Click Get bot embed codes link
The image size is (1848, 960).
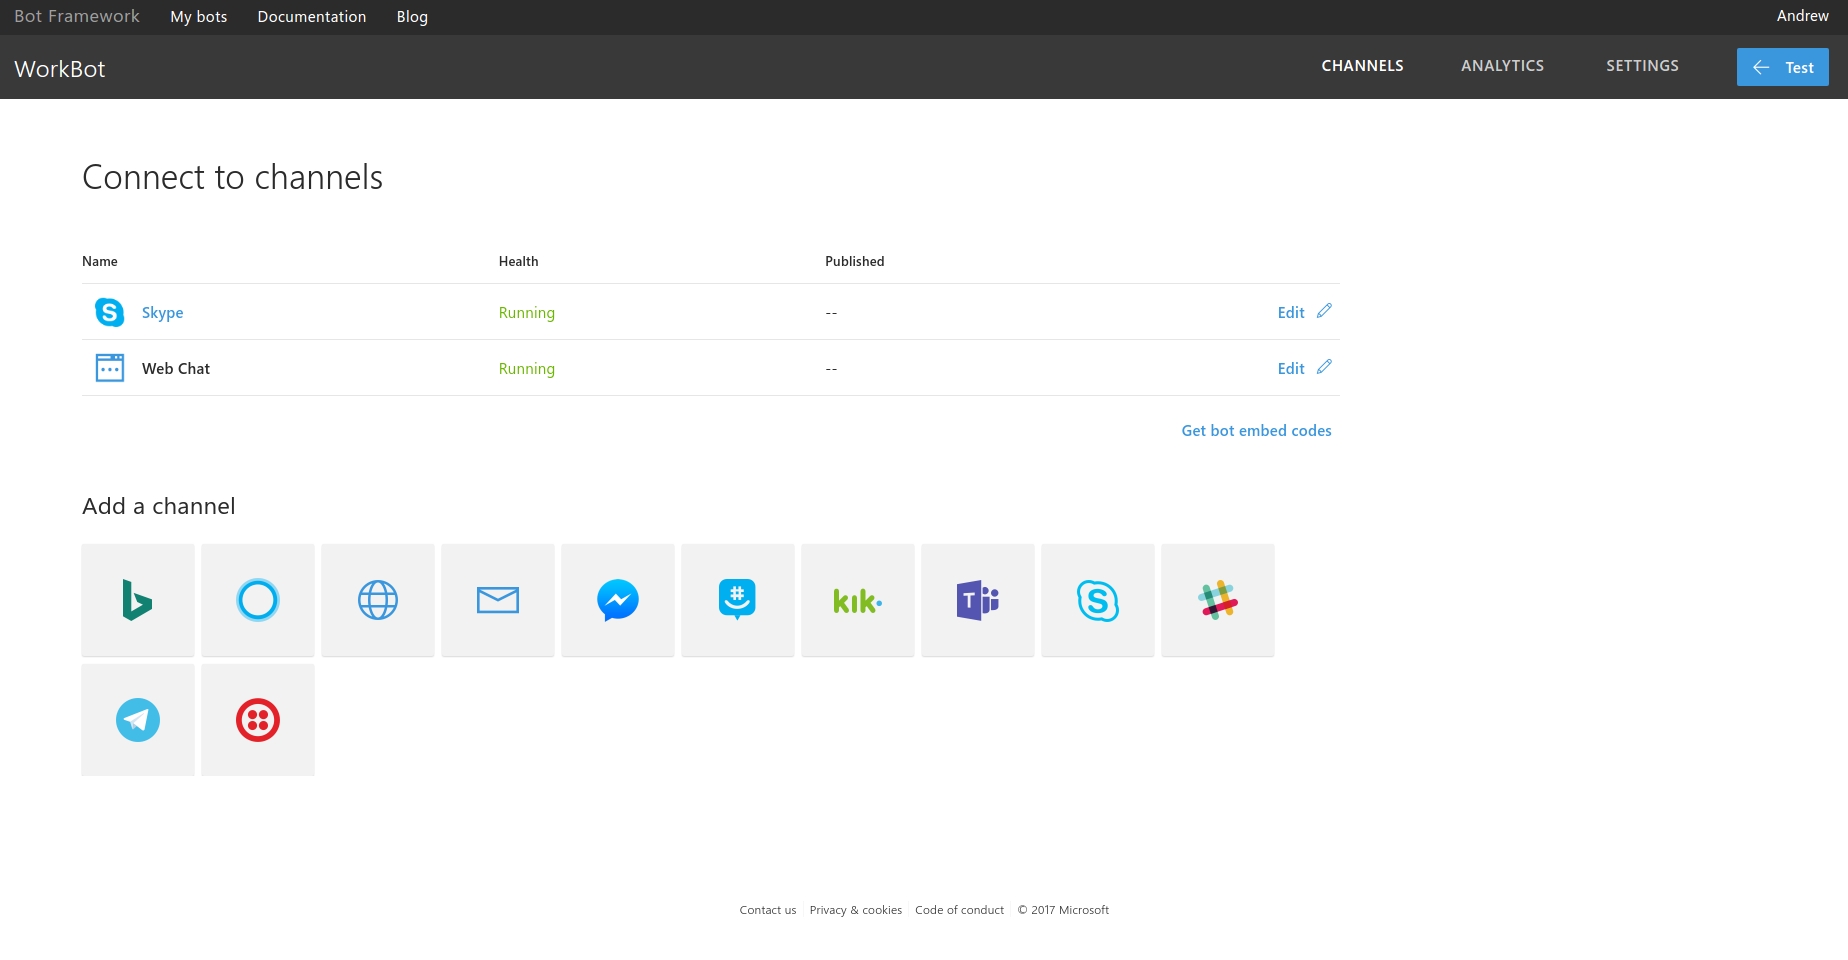(x=1256, y=431)
